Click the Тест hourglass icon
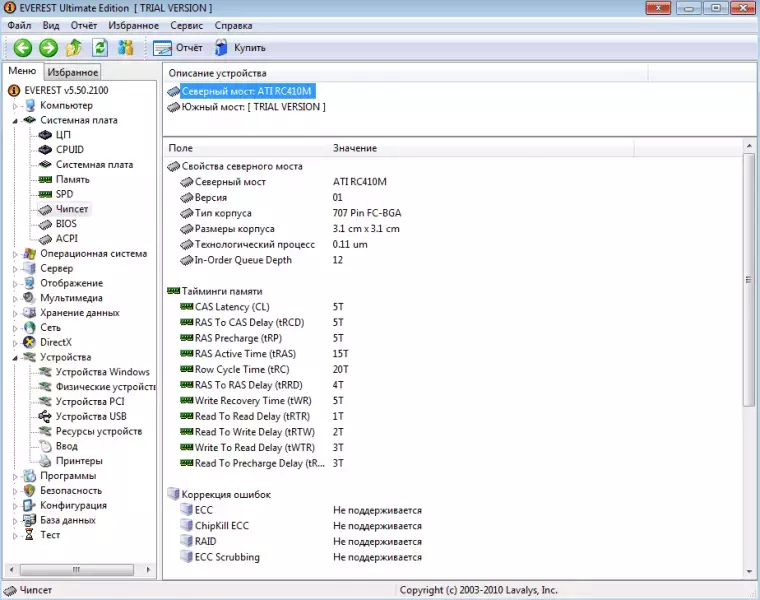Screen dimensions: 760x600 click(30, 535)
